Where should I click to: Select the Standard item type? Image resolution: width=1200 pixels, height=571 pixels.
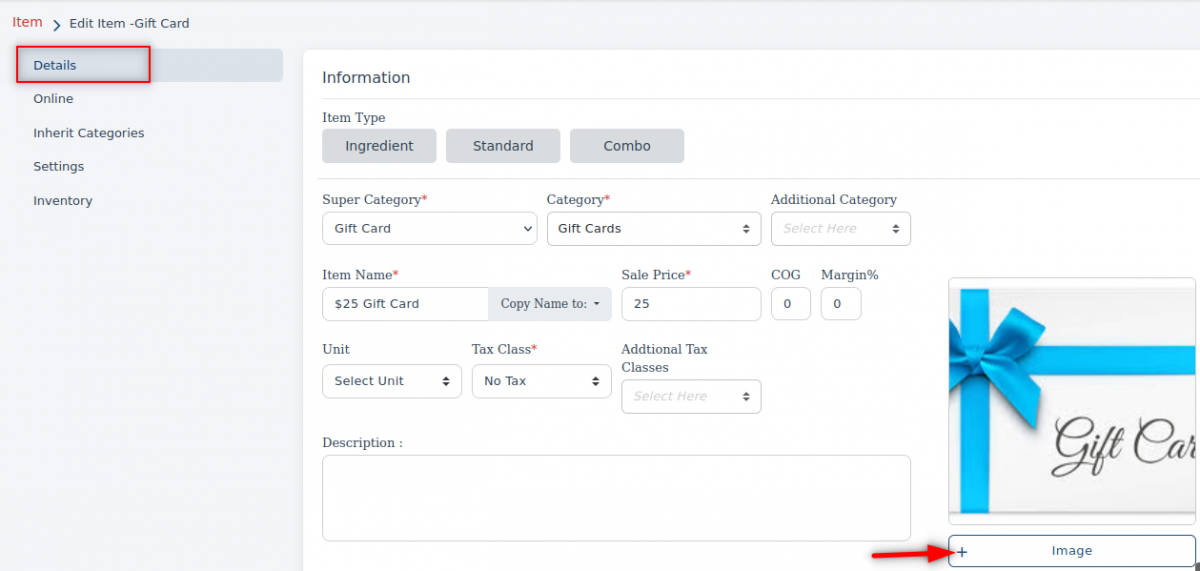click(503, 146)
